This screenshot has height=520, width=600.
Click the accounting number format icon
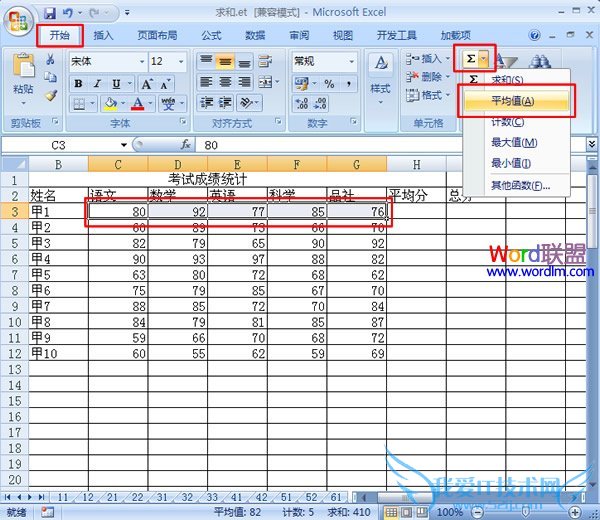coord(302,84)
